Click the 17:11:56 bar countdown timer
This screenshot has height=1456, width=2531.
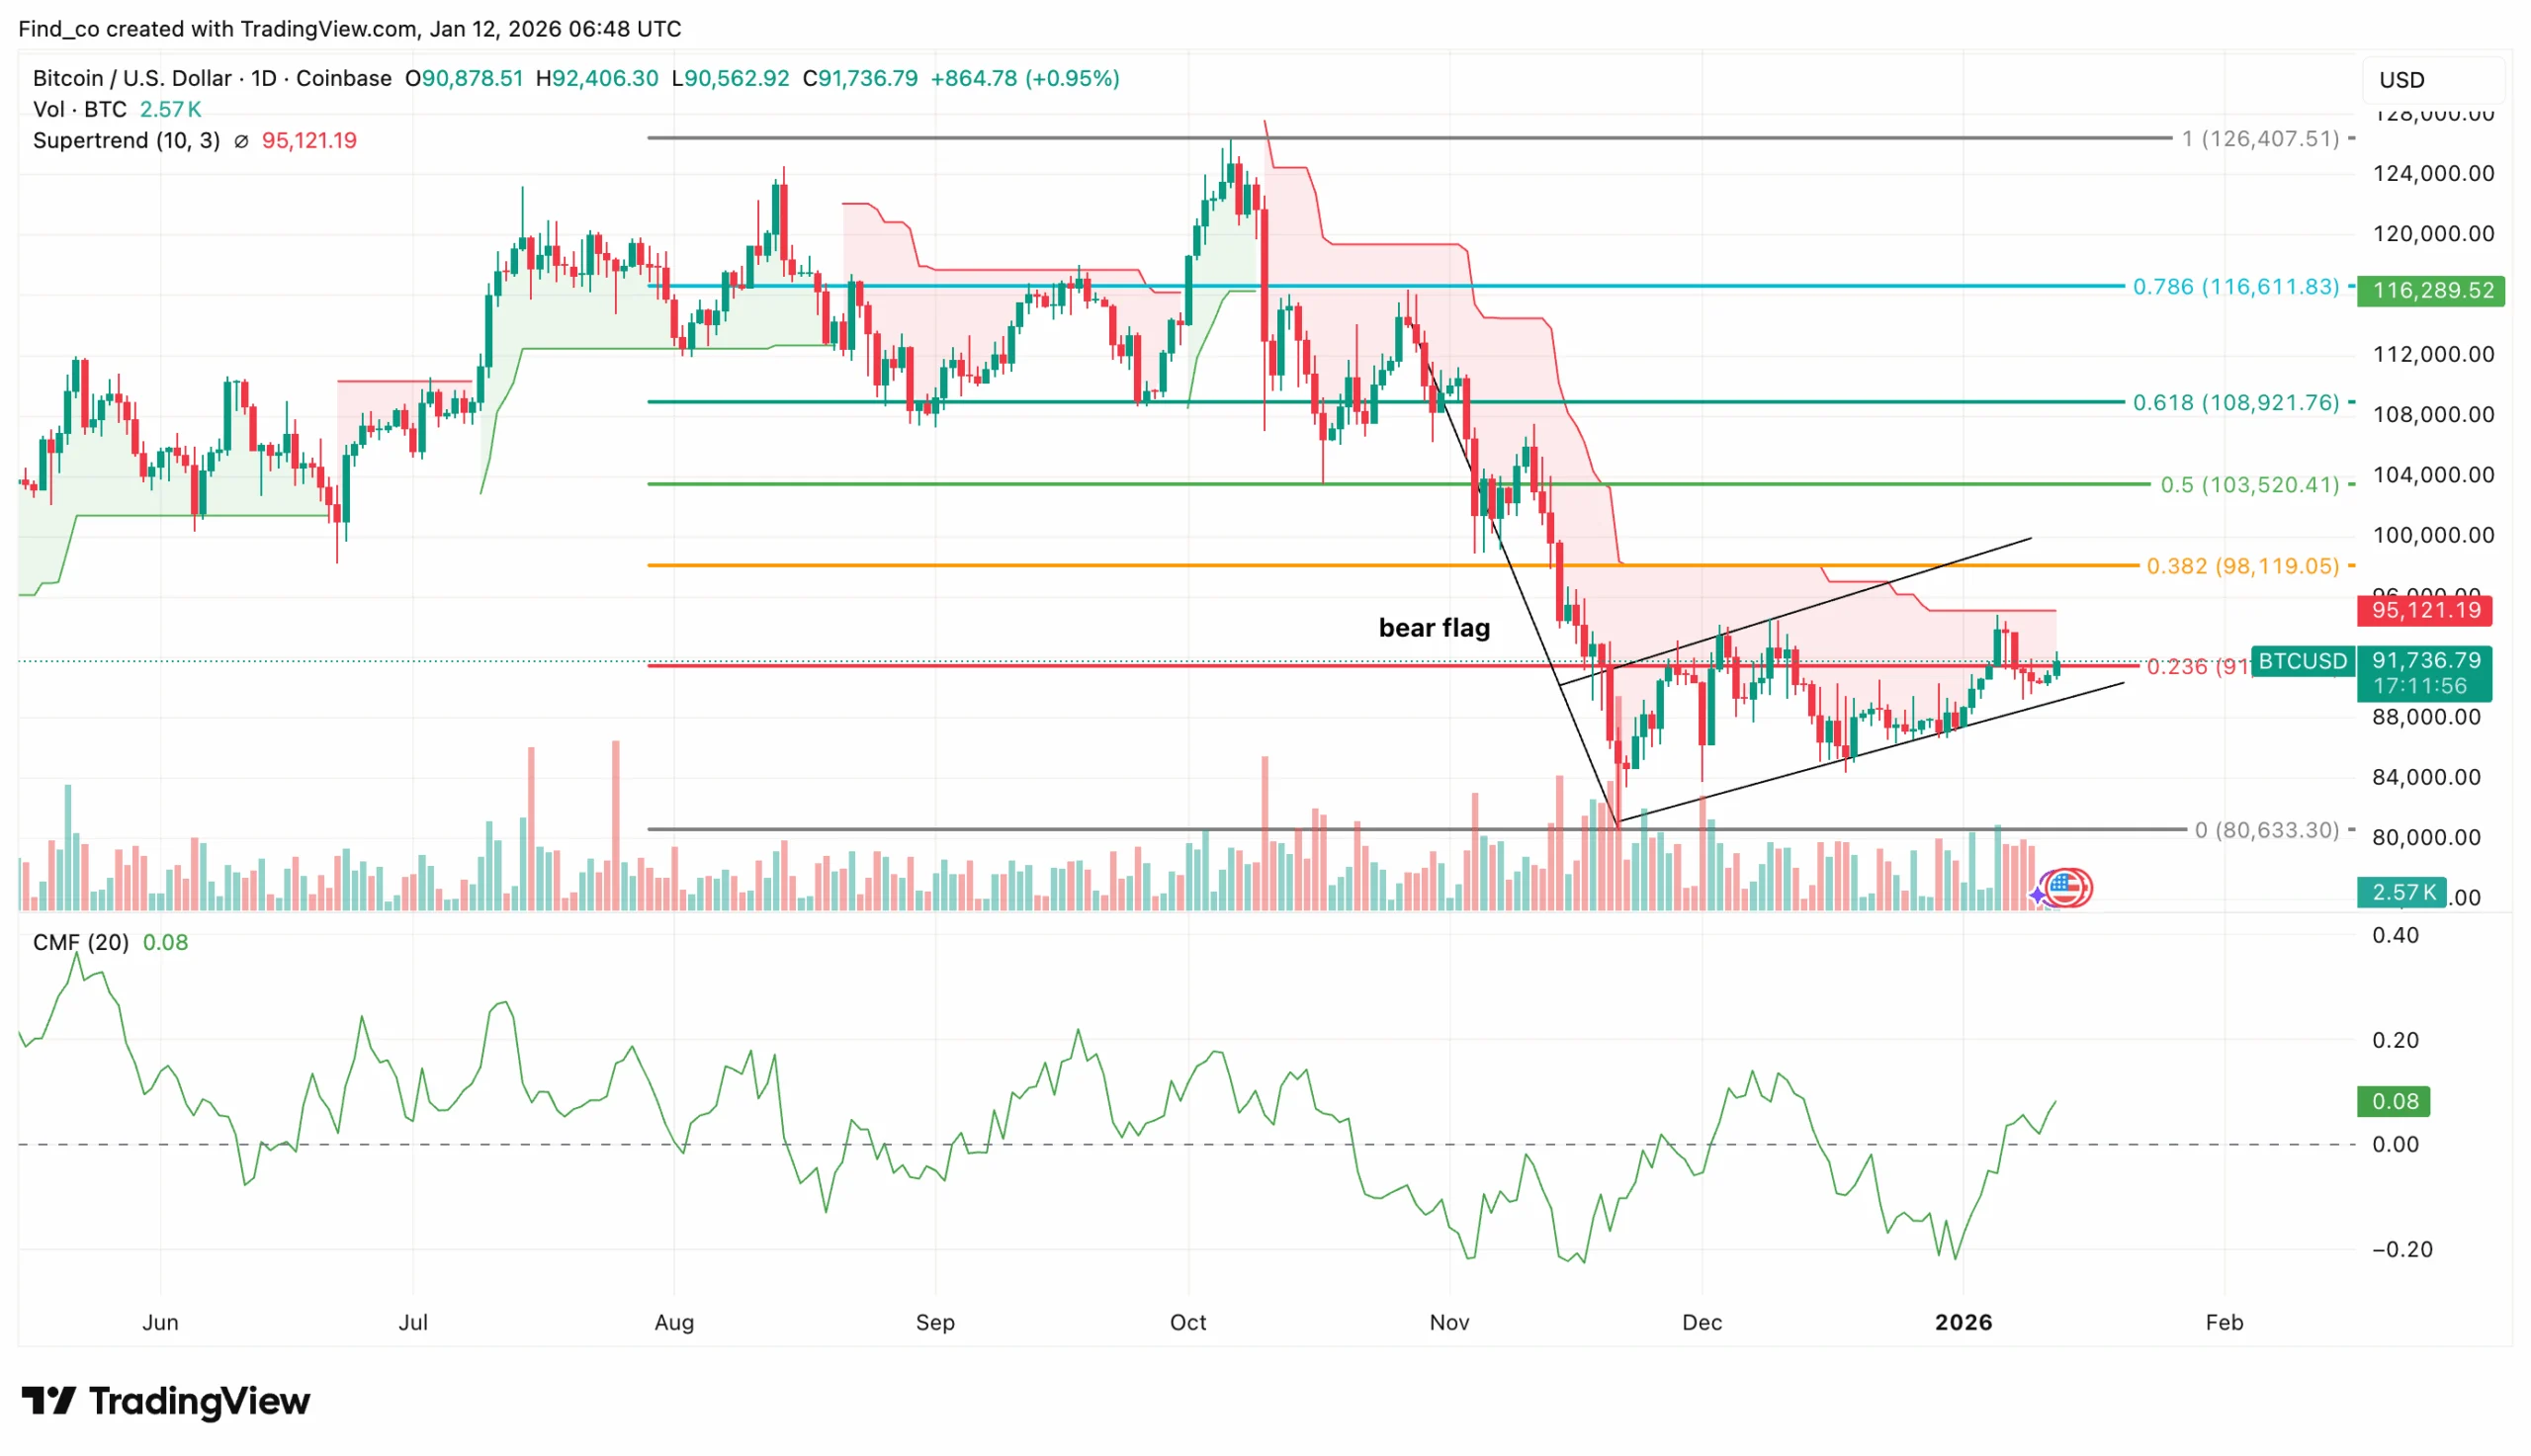point(2420,686)
